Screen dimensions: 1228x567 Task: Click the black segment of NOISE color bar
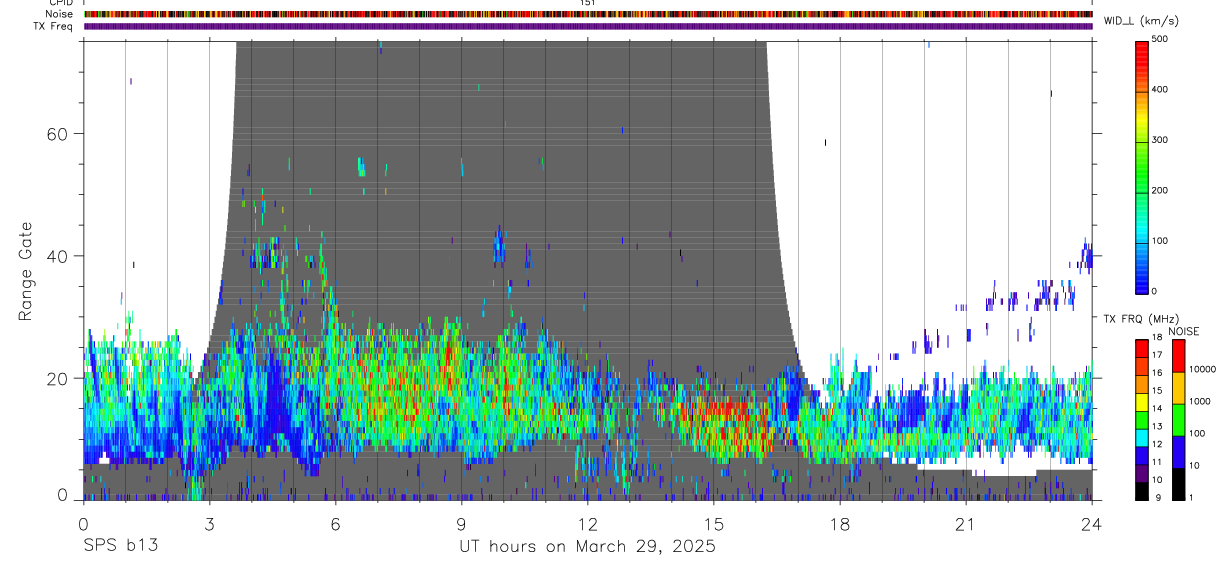tap(1178, 484)
